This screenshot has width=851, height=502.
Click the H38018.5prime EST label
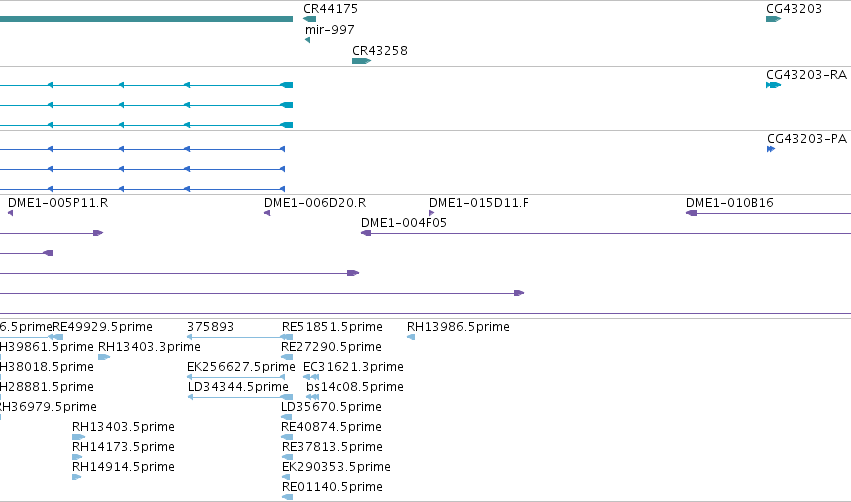[47, 367]
